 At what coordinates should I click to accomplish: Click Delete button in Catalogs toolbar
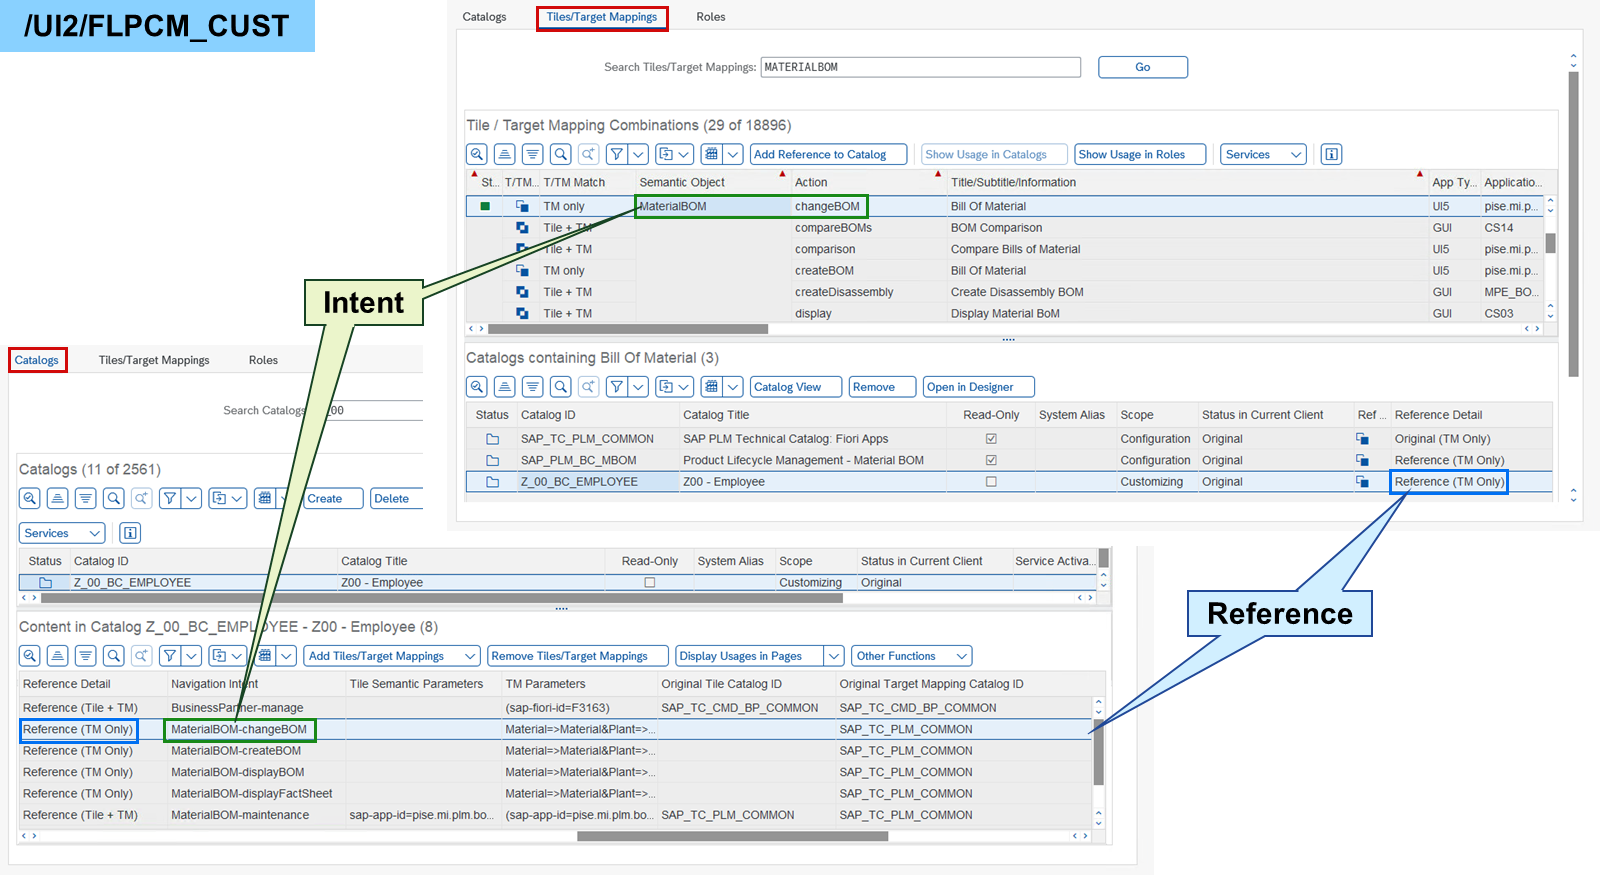[396, 498]
